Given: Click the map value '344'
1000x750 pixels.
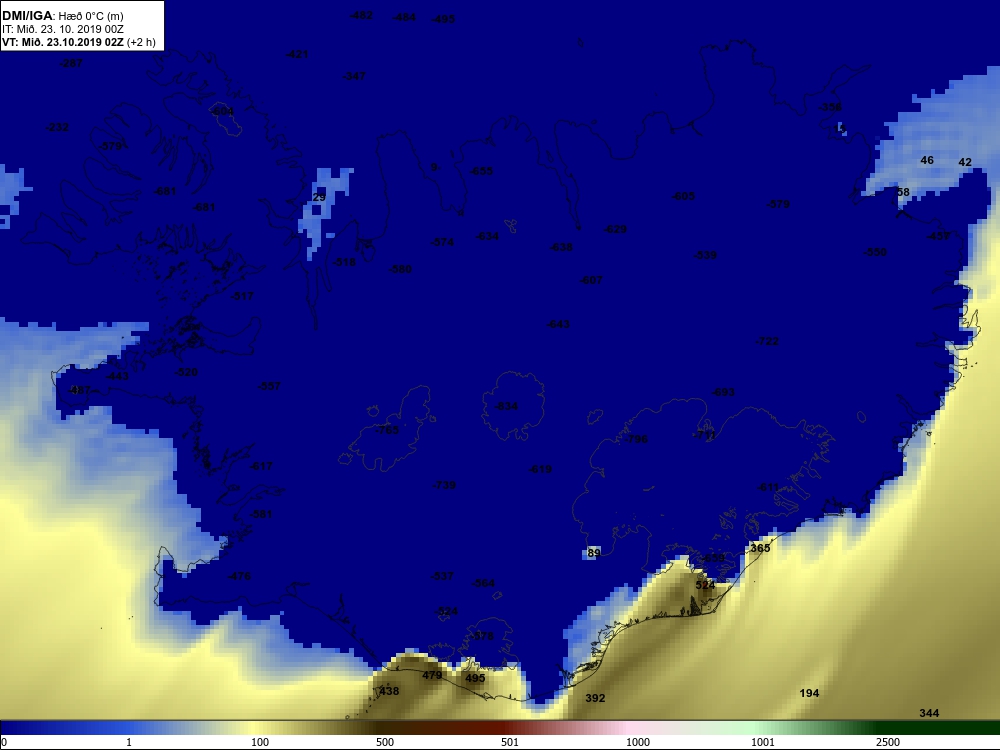Looking at the screenshot, I should tap(929, 713).
